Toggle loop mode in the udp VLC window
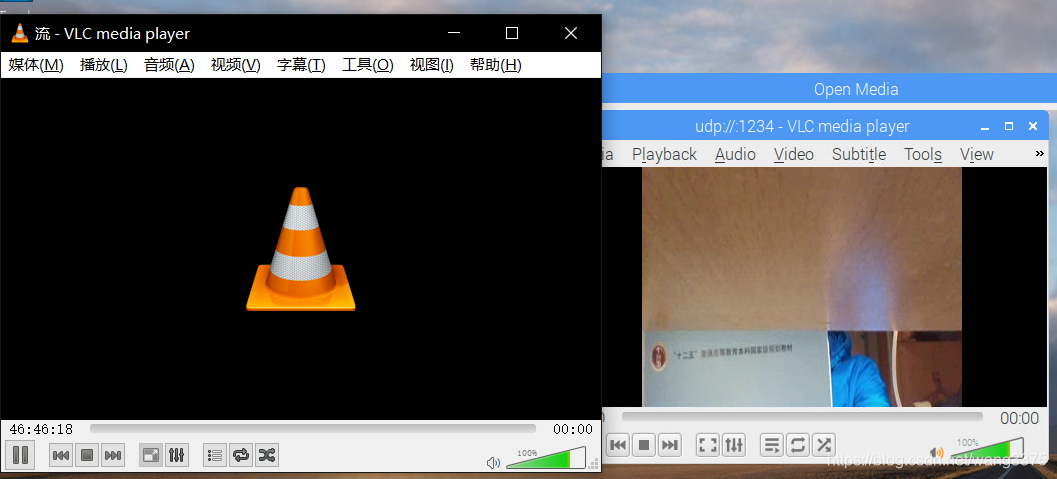This screenshot has height=479, width=1057. [797, 445]
